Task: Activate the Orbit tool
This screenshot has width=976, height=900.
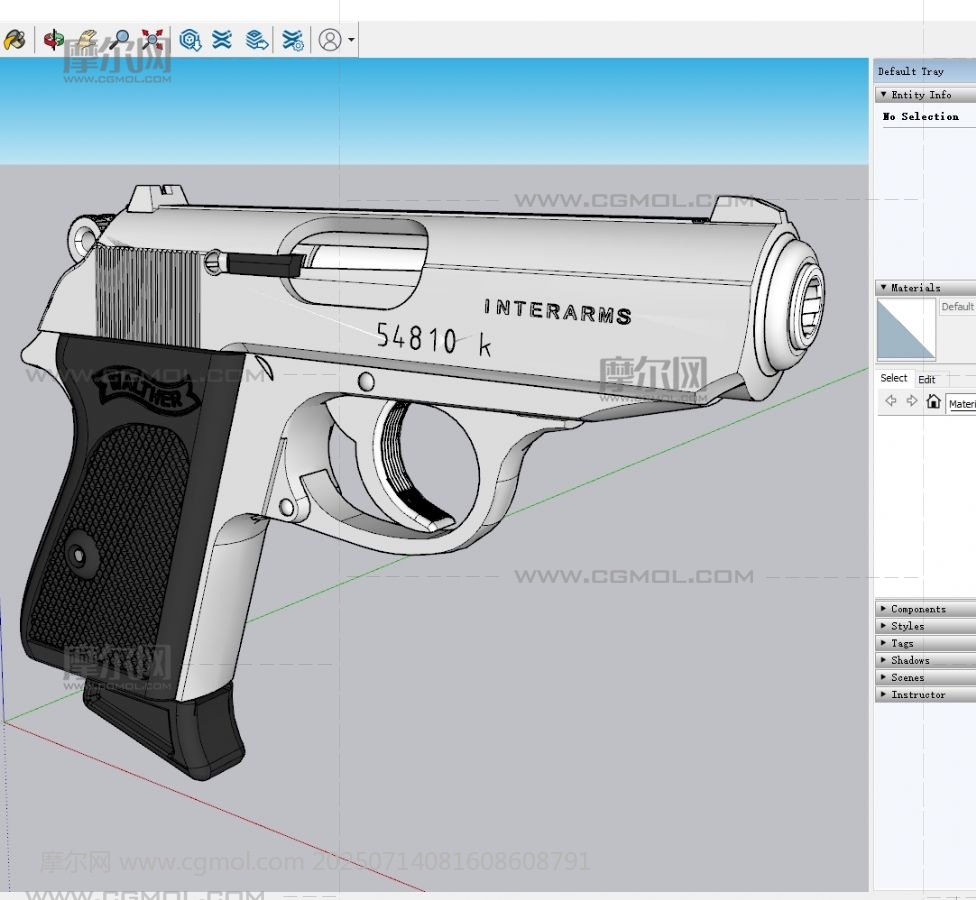Action: [54, 40]
